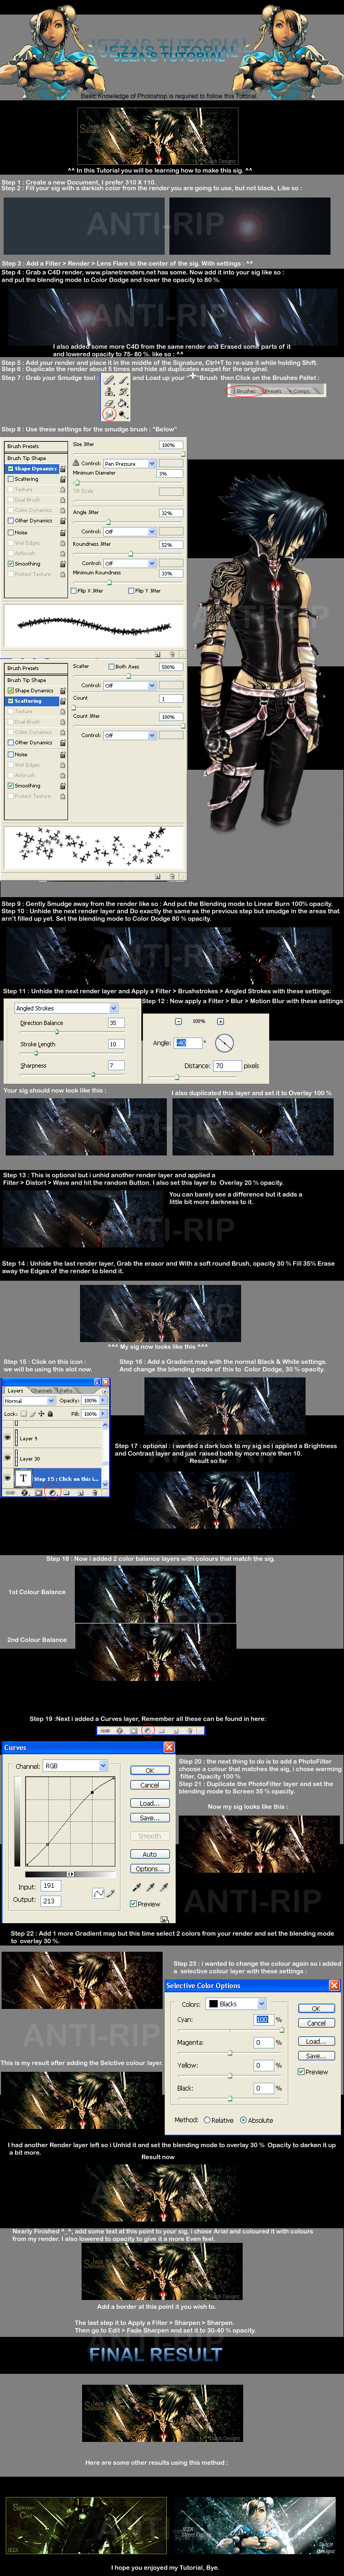Click the Cyan value field
Screen dimensions: 344x2576
coord(263,2020)
